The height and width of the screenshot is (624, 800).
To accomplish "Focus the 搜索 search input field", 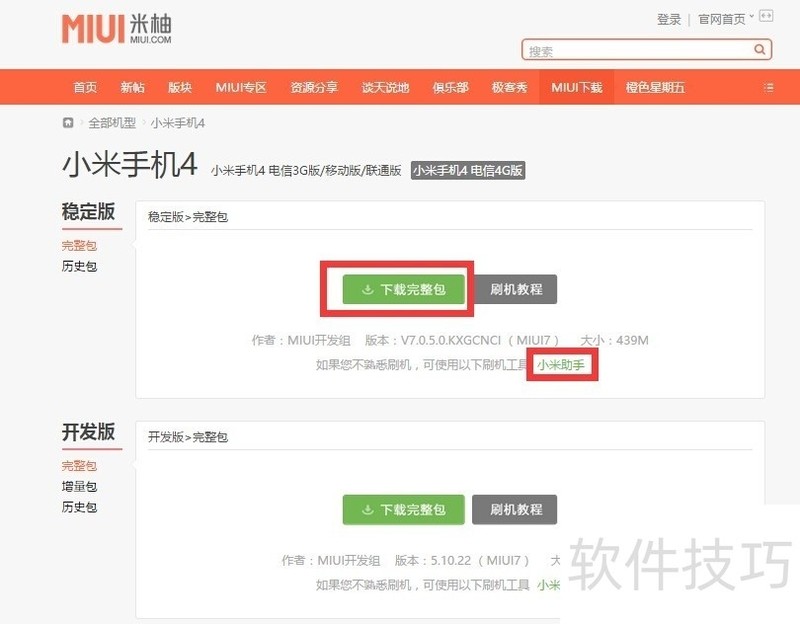I will [x=646, y=50].
